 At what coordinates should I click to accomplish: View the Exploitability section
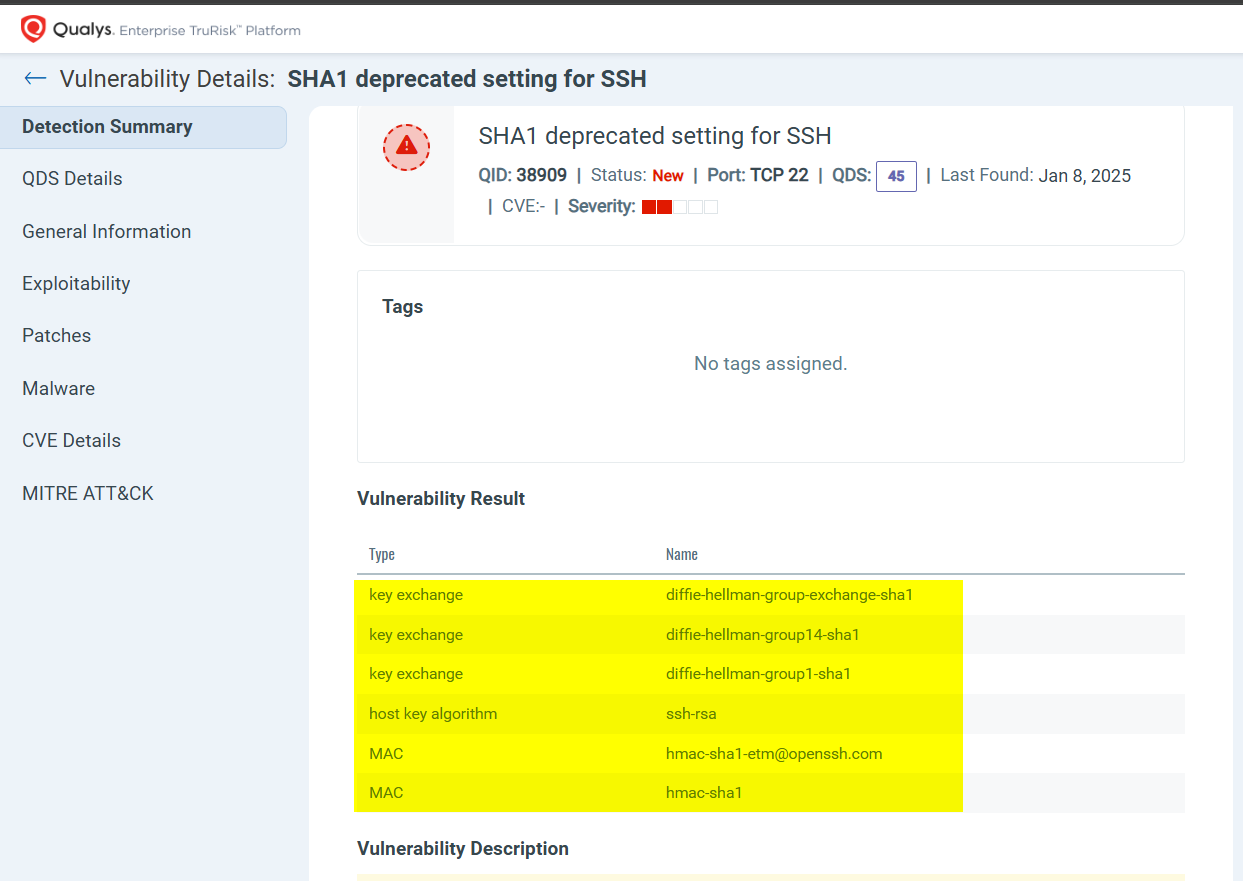click(x=76, y=283)
